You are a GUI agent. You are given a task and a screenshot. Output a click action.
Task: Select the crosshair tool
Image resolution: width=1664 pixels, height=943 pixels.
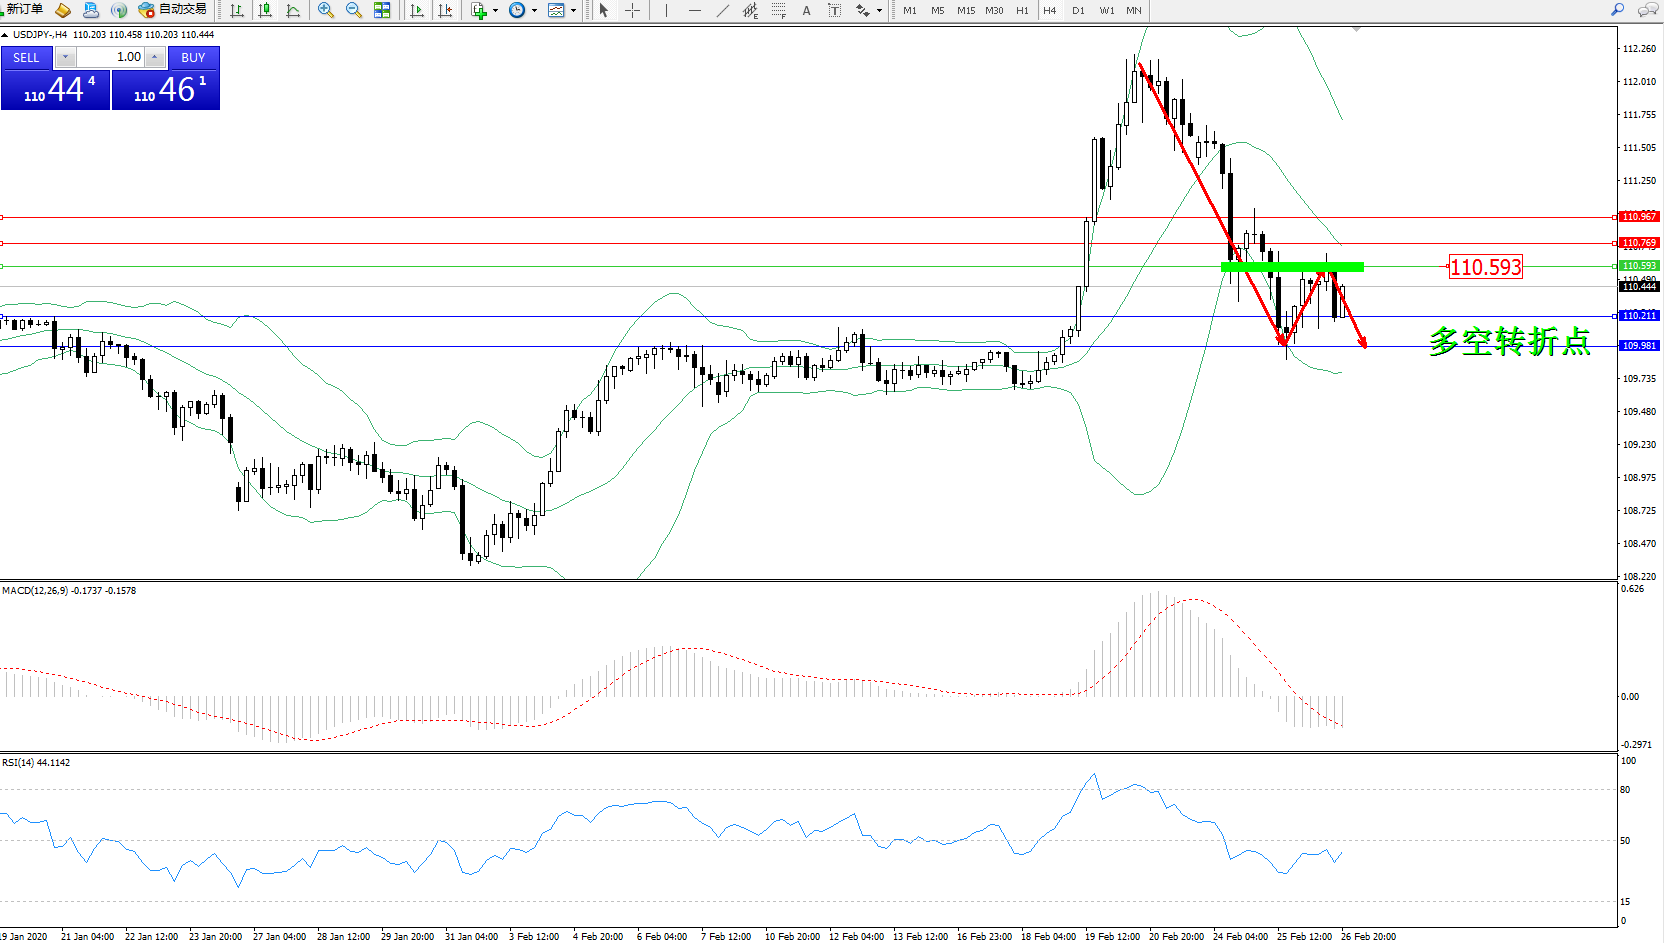632,10
